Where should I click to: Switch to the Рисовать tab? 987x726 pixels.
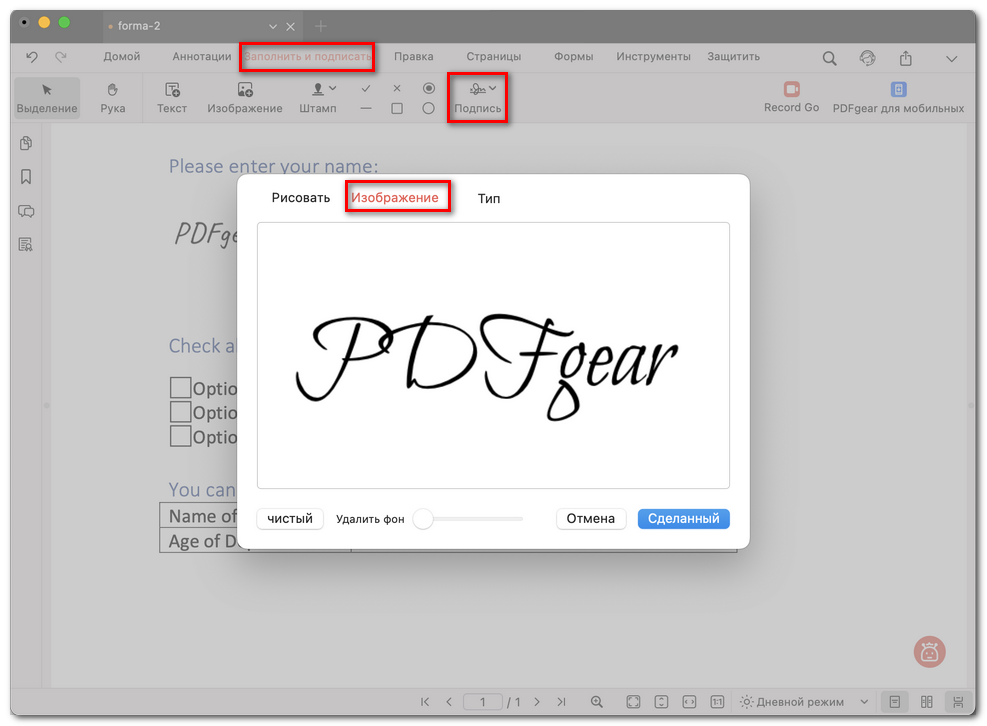click(299, 198)
